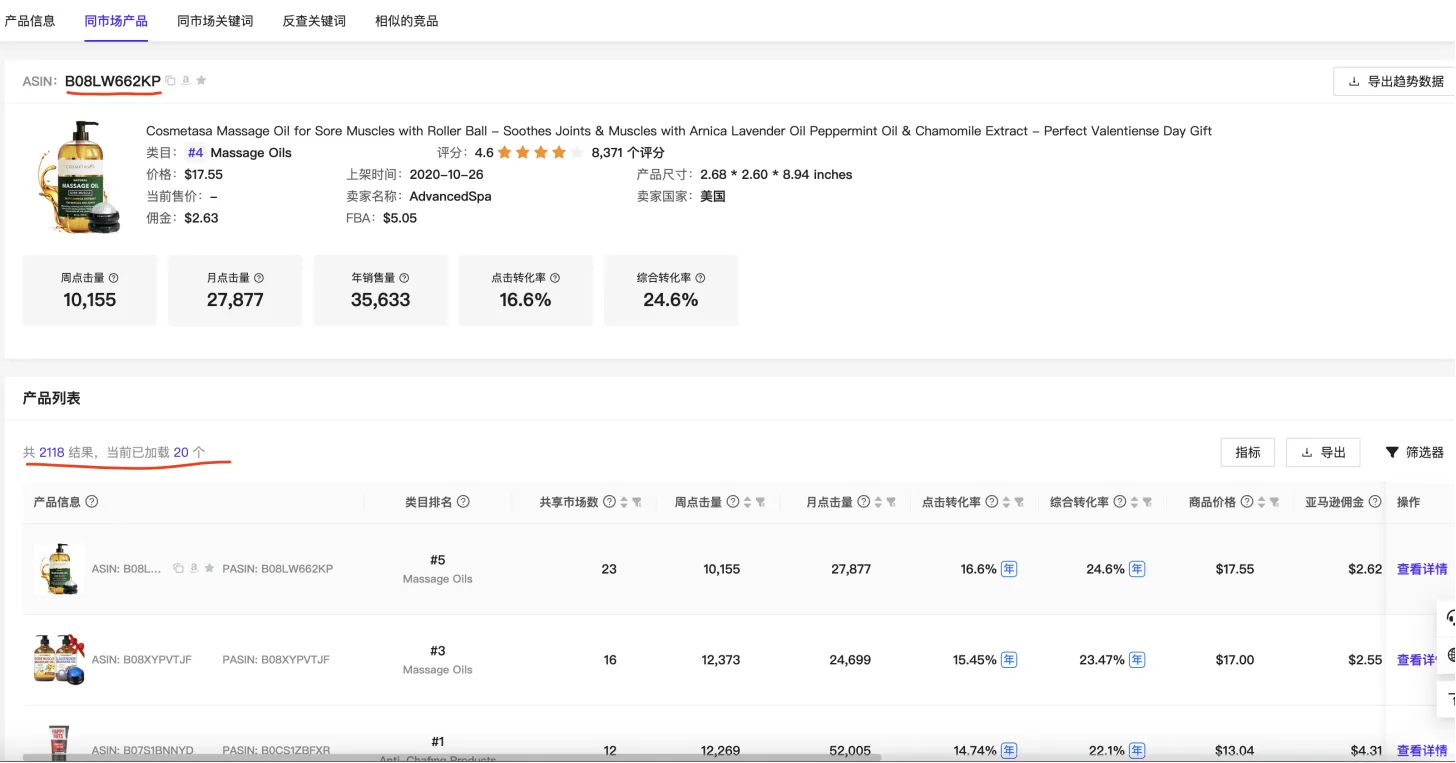
Task: Click help icon beside 综合转化率 card
Action: (x=700, y=278)
